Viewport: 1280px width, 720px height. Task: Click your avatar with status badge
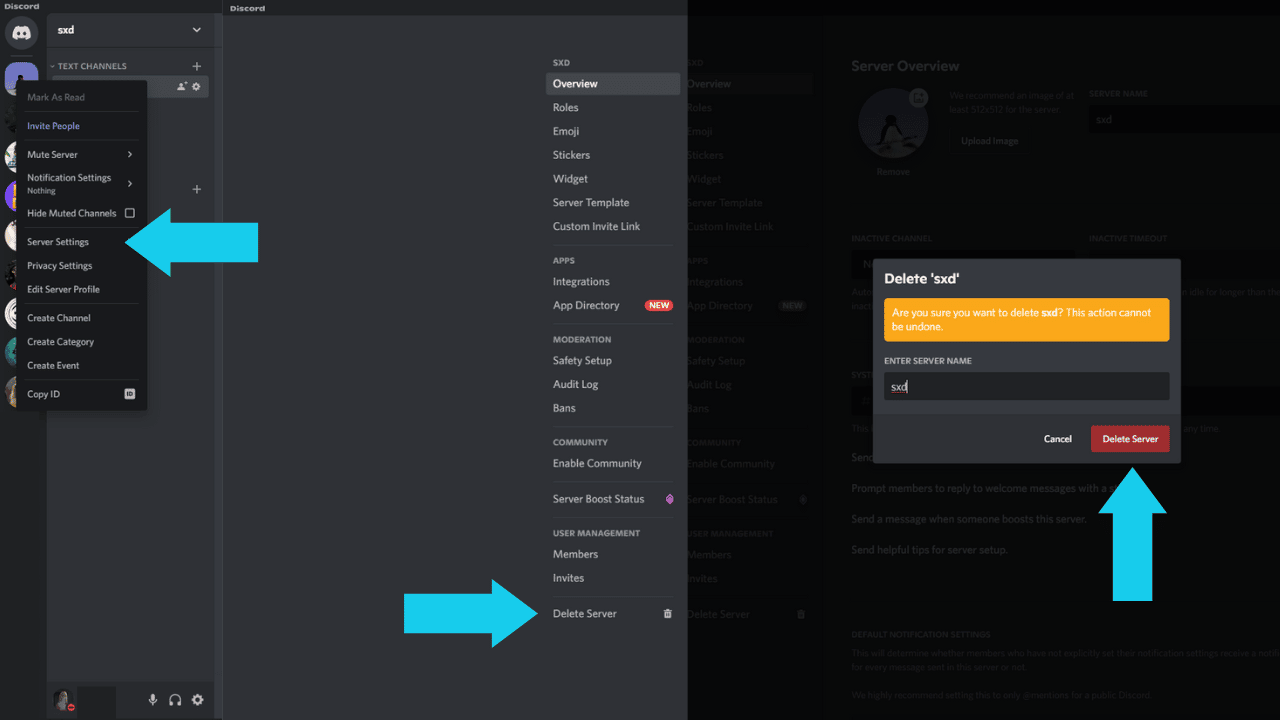point(62,699)
